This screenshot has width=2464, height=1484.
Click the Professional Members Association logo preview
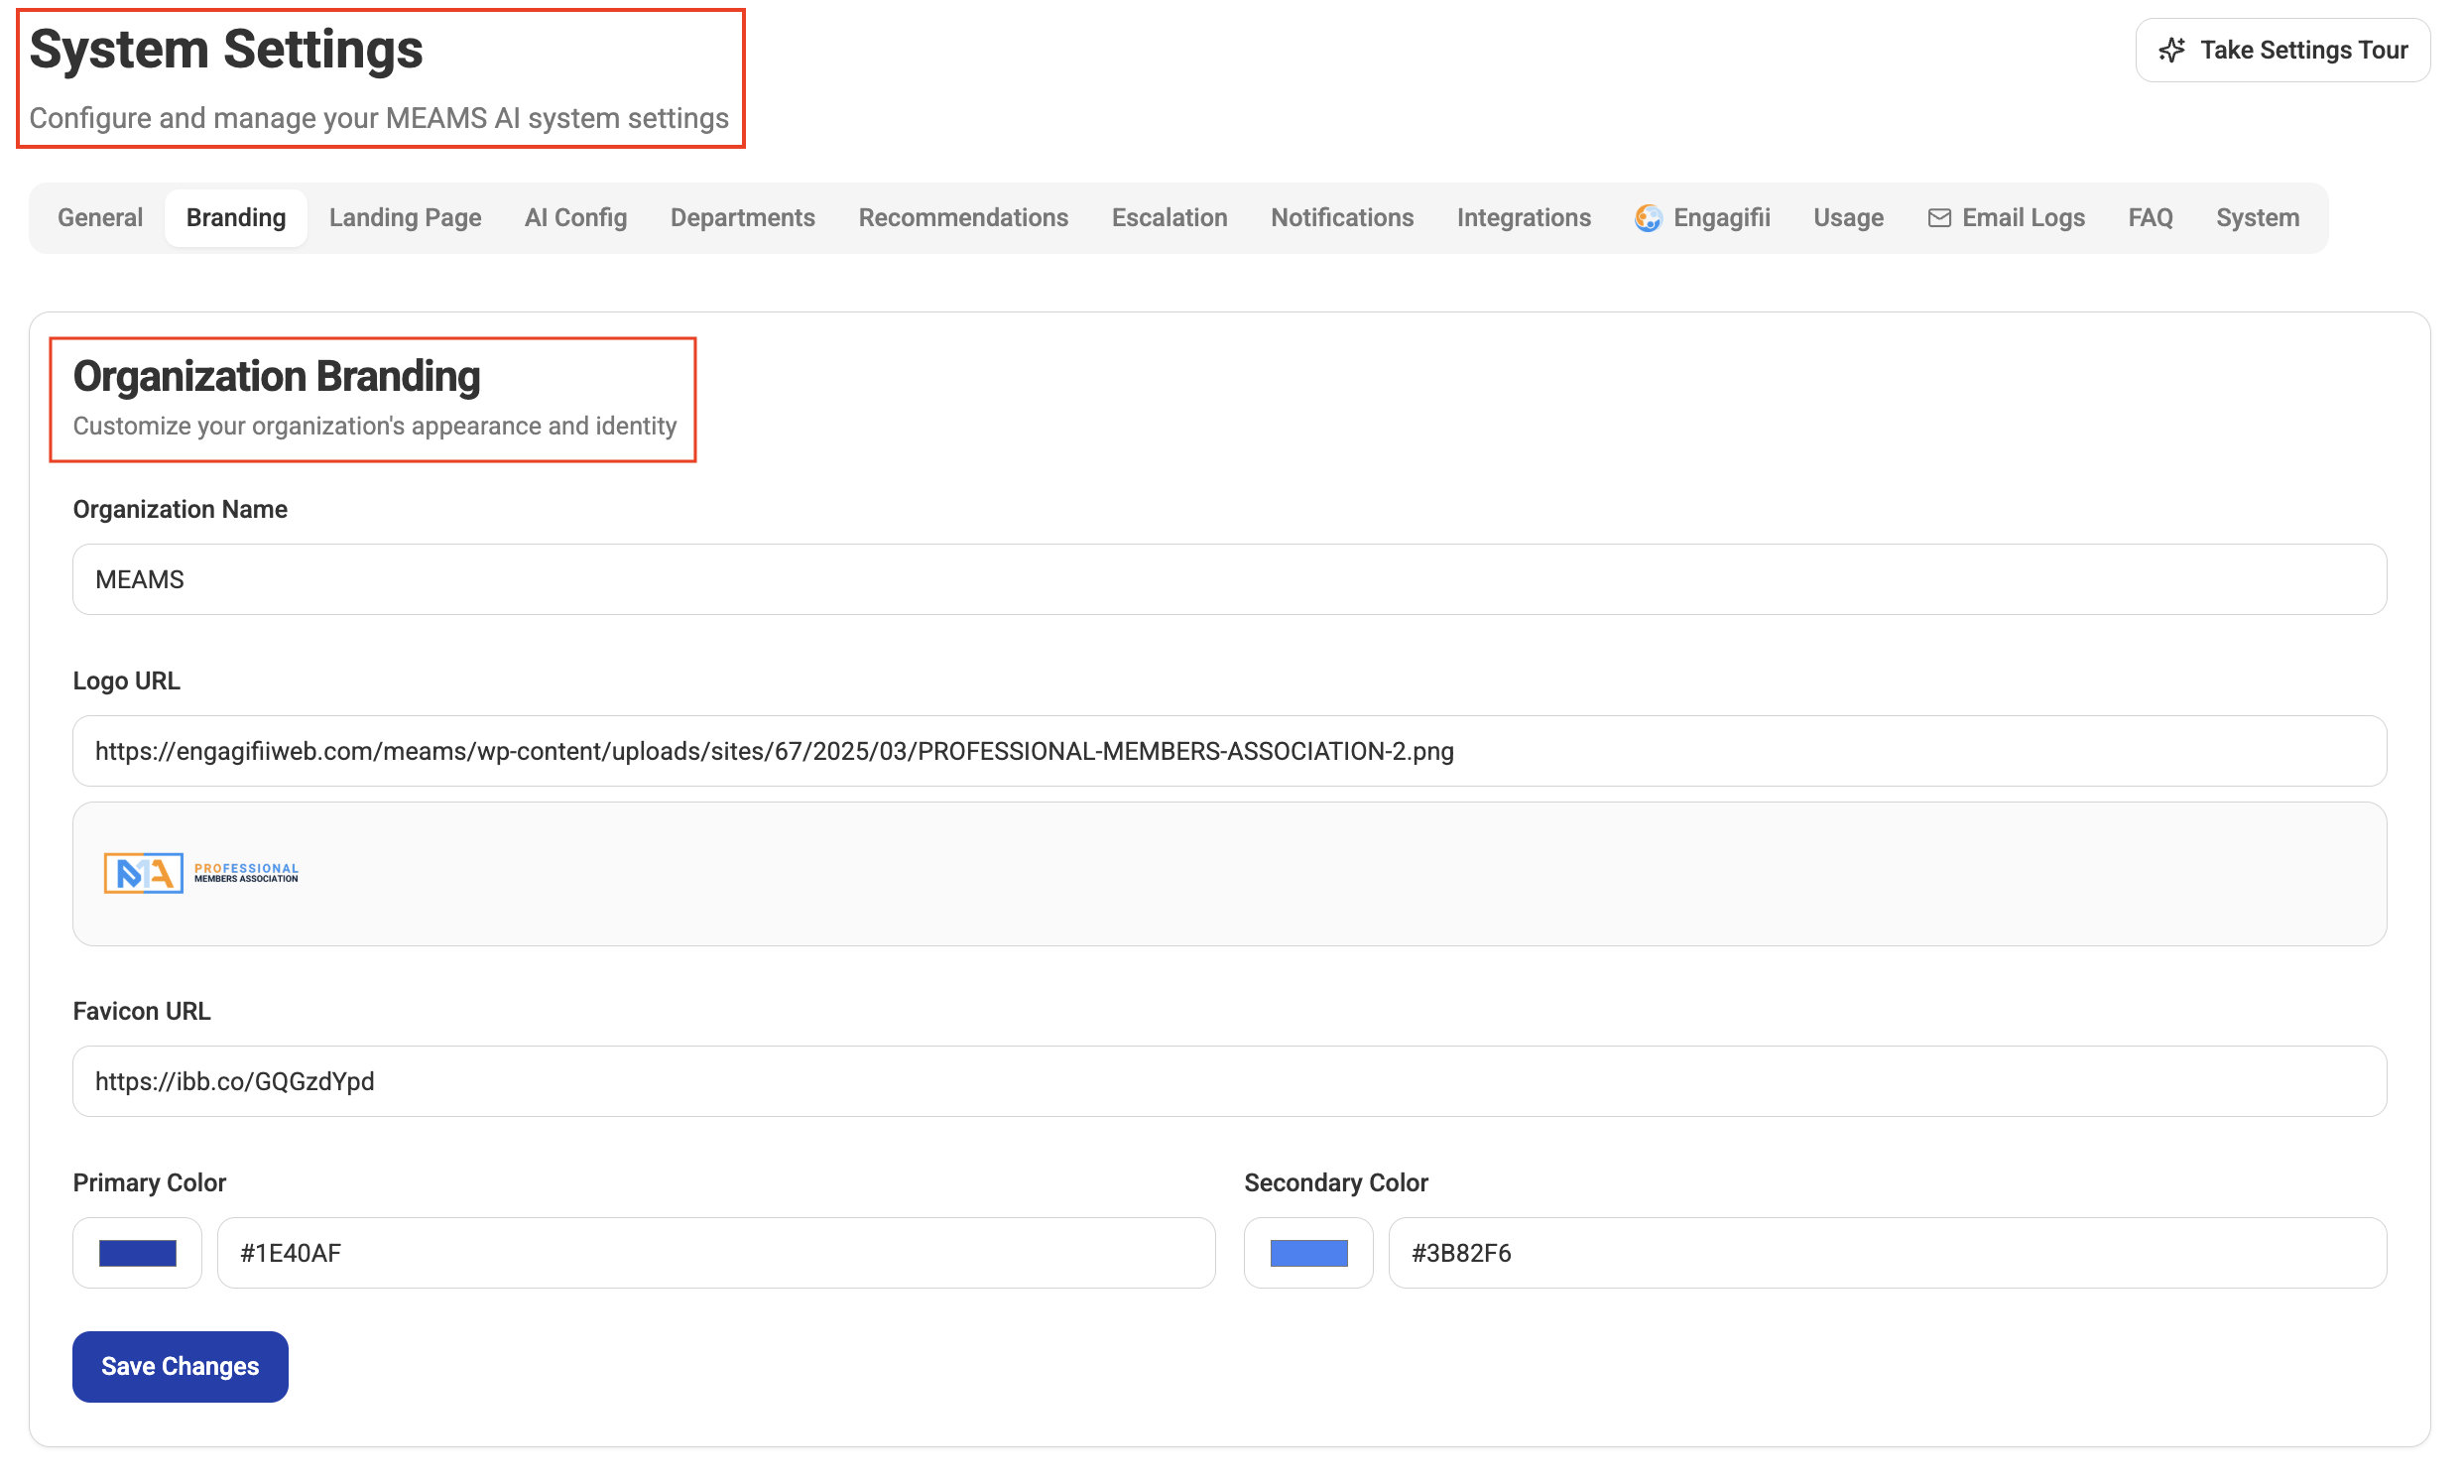pyautogui.click(x=201, y=873)
